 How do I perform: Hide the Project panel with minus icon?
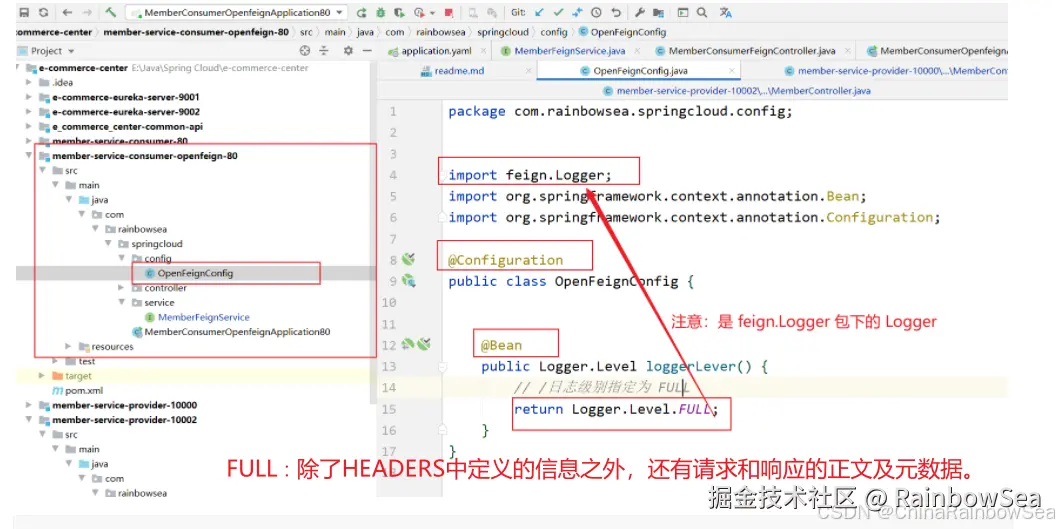click(367, 51)
